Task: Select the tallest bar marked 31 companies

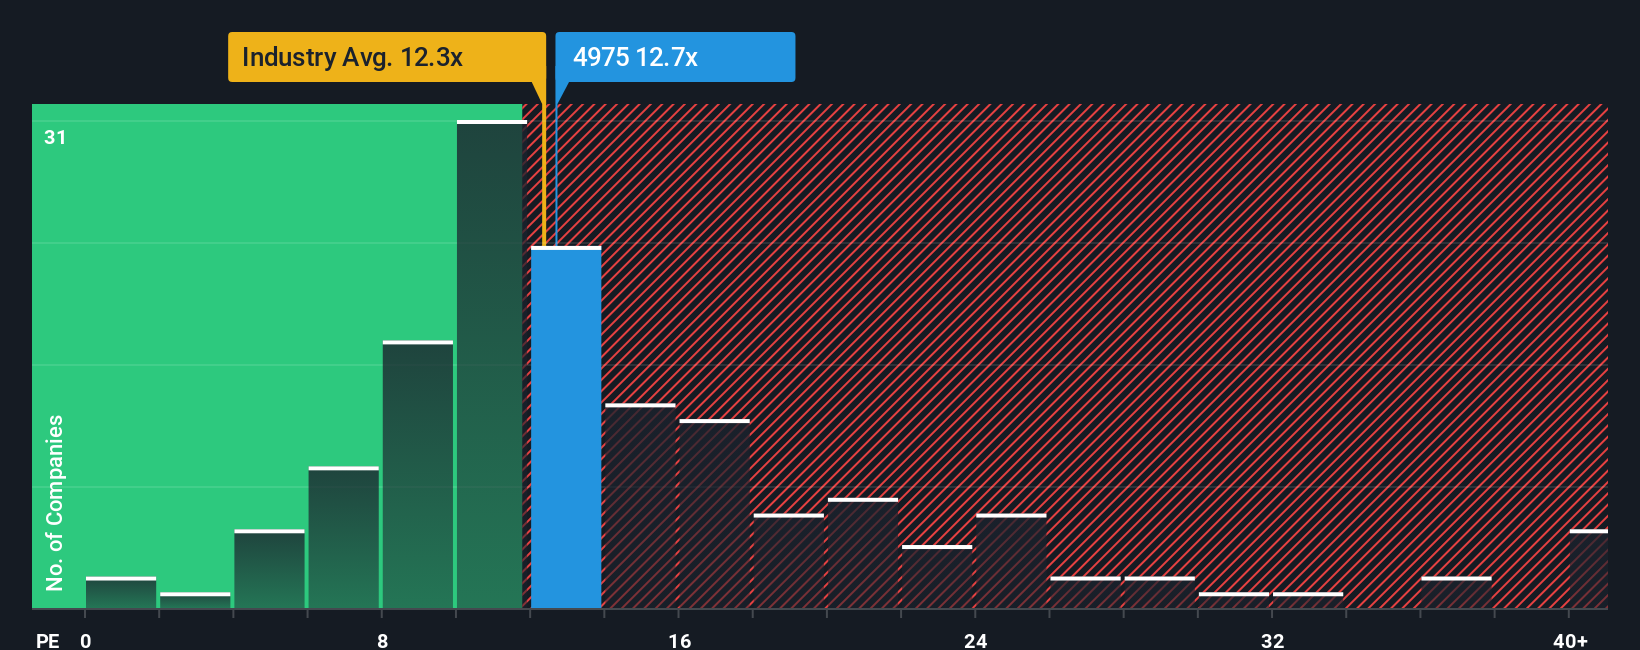Action: 491,364
